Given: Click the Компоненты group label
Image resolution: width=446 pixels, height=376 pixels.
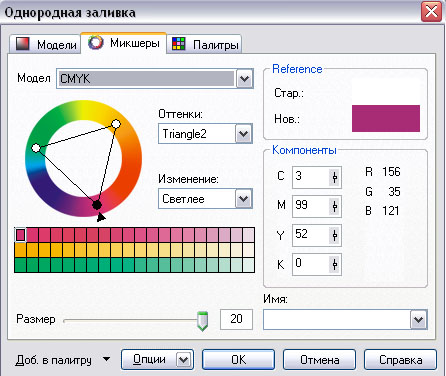Looking at the screenshot, I should (304, 150).
